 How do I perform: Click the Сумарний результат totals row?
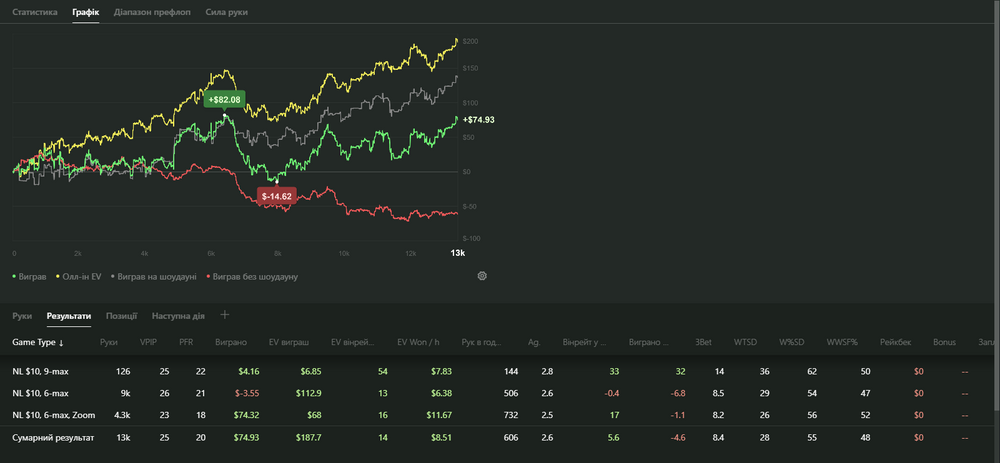53,437
